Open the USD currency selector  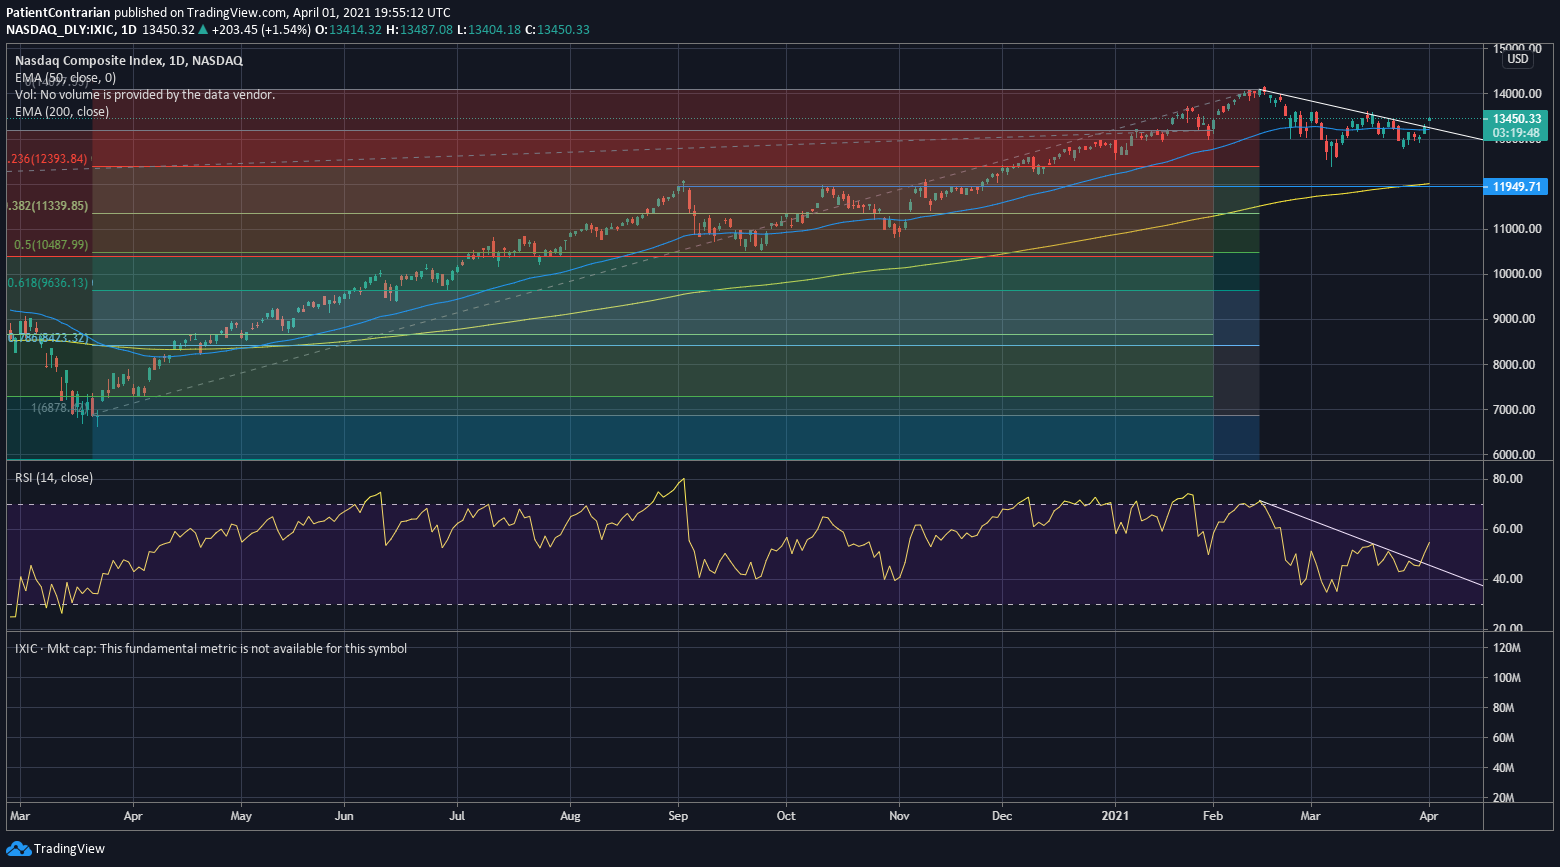tap(1518, 59)
